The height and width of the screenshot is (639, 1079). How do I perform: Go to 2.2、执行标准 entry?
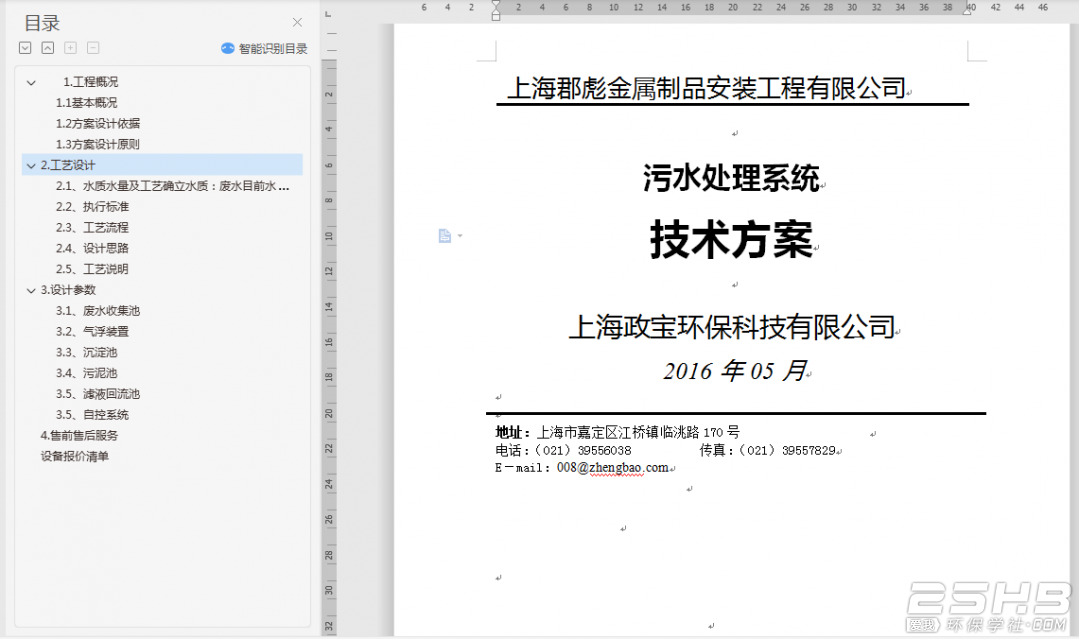point(92,206)
